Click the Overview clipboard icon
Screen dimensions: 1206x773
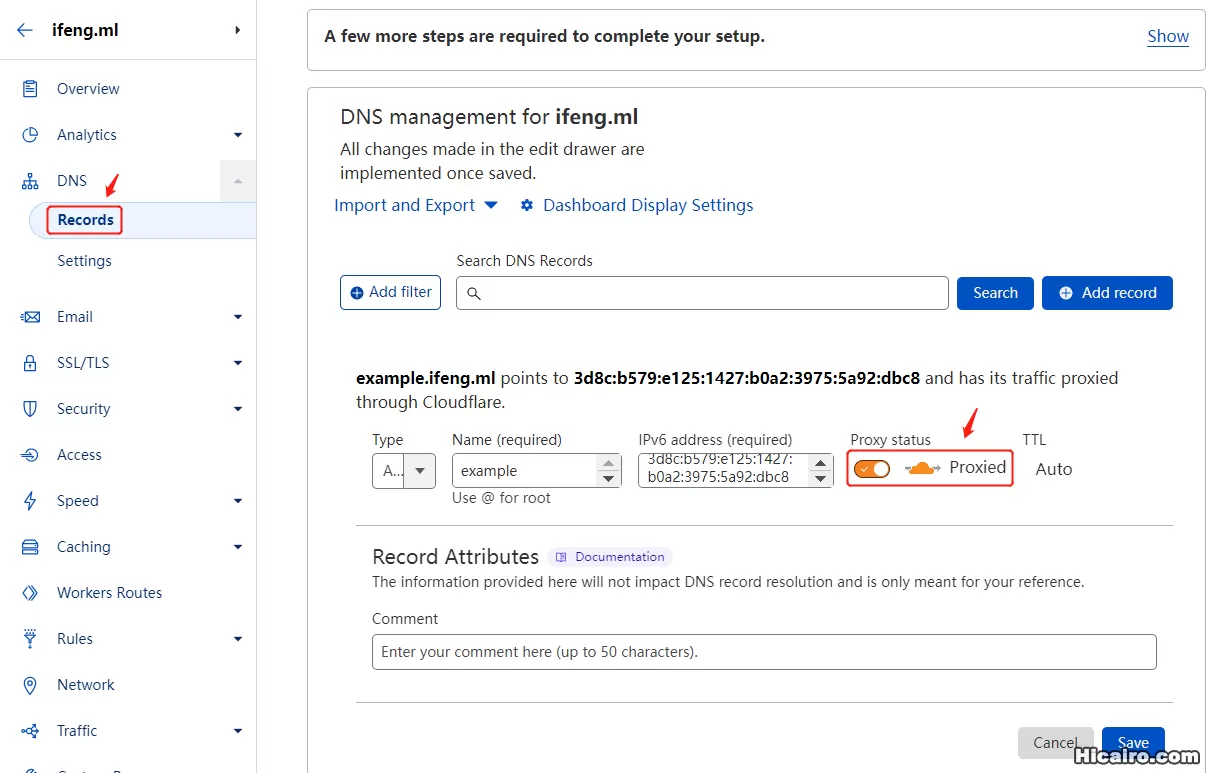tap(30, 89)
